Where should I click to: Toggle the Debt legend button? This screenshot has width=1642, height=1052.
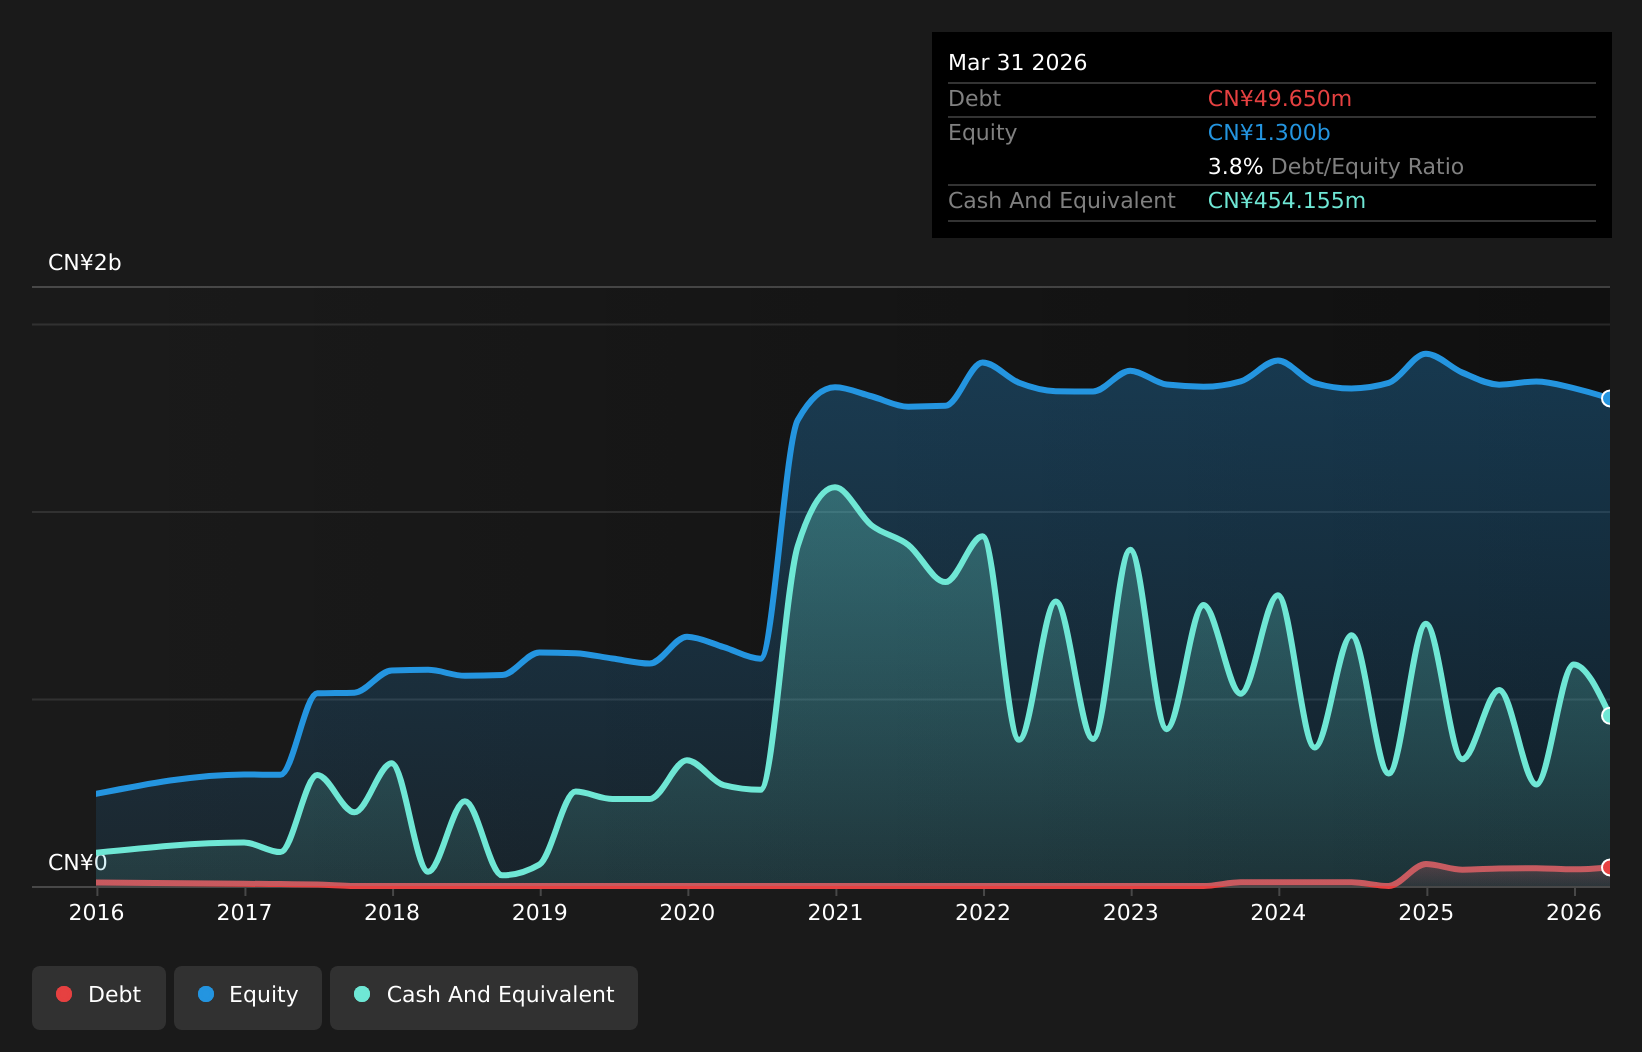[99, 997]
